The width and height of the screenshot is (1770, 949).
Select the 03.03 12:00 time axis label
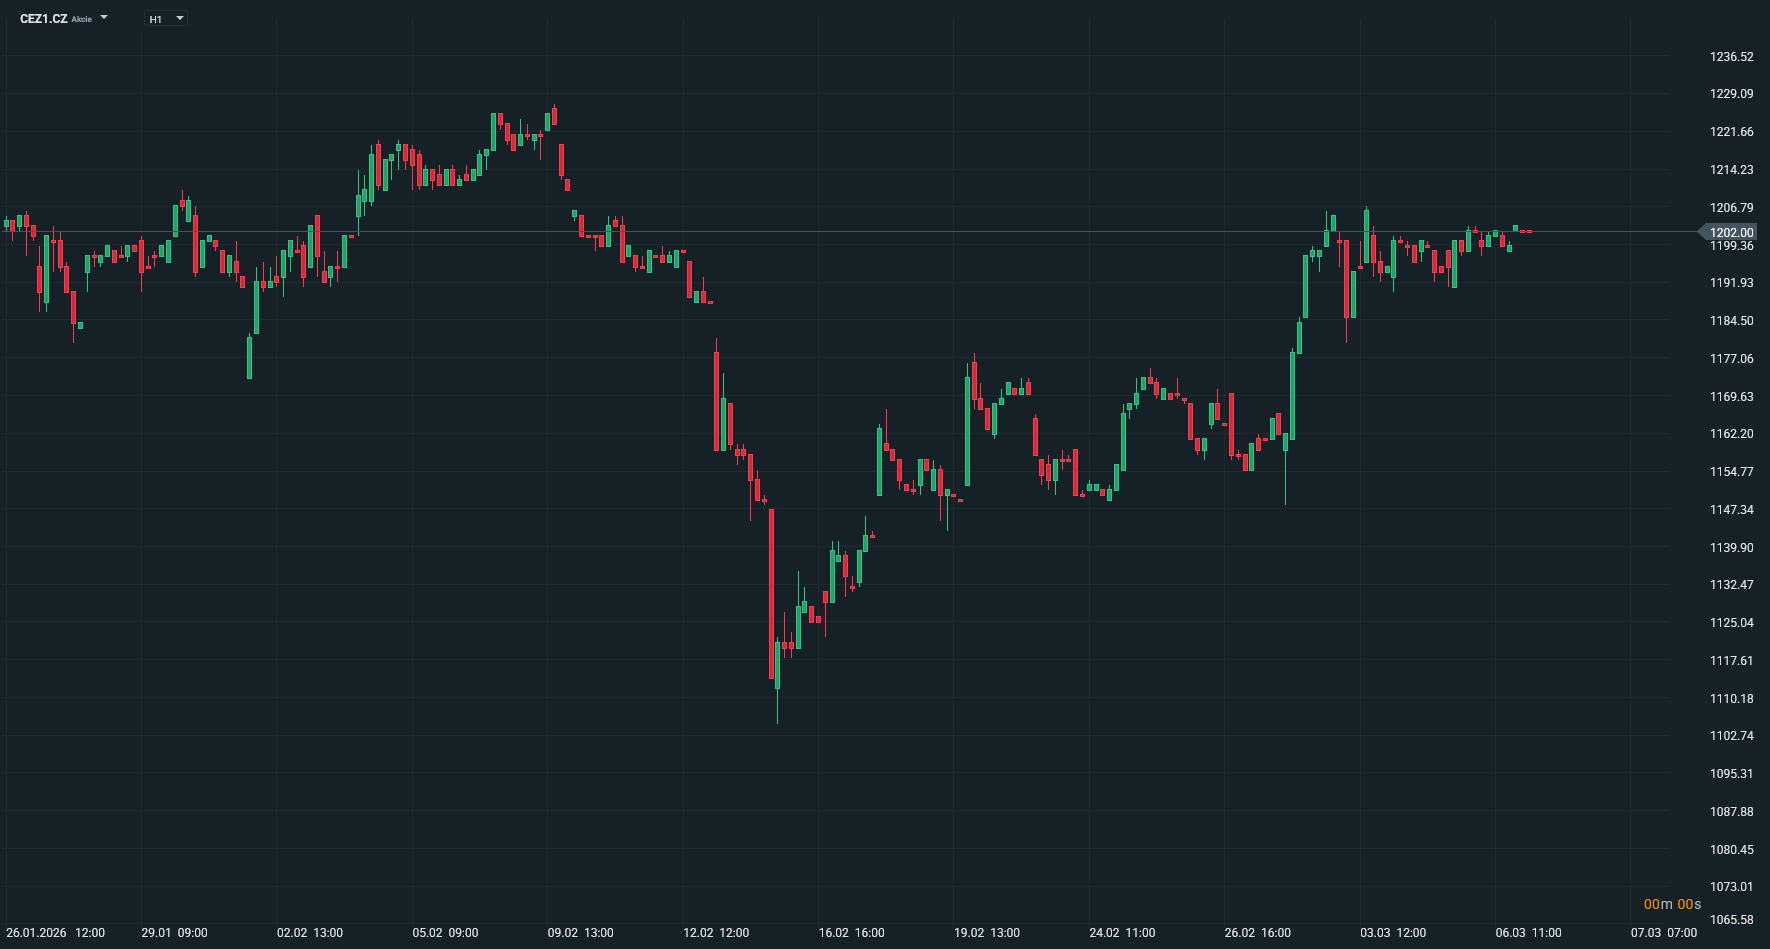coord(1393,933)
